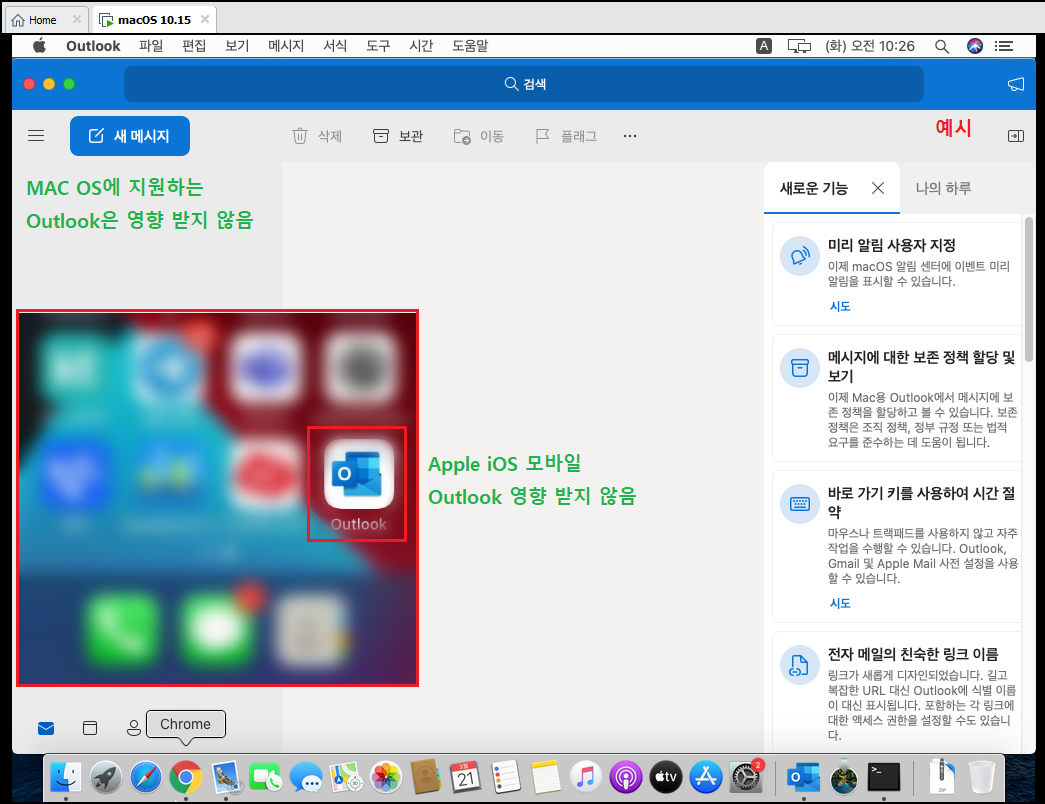Click the 삭제 trash toolbar icon
Viewport: 1045px width, 804px height.
click(300, 136)
